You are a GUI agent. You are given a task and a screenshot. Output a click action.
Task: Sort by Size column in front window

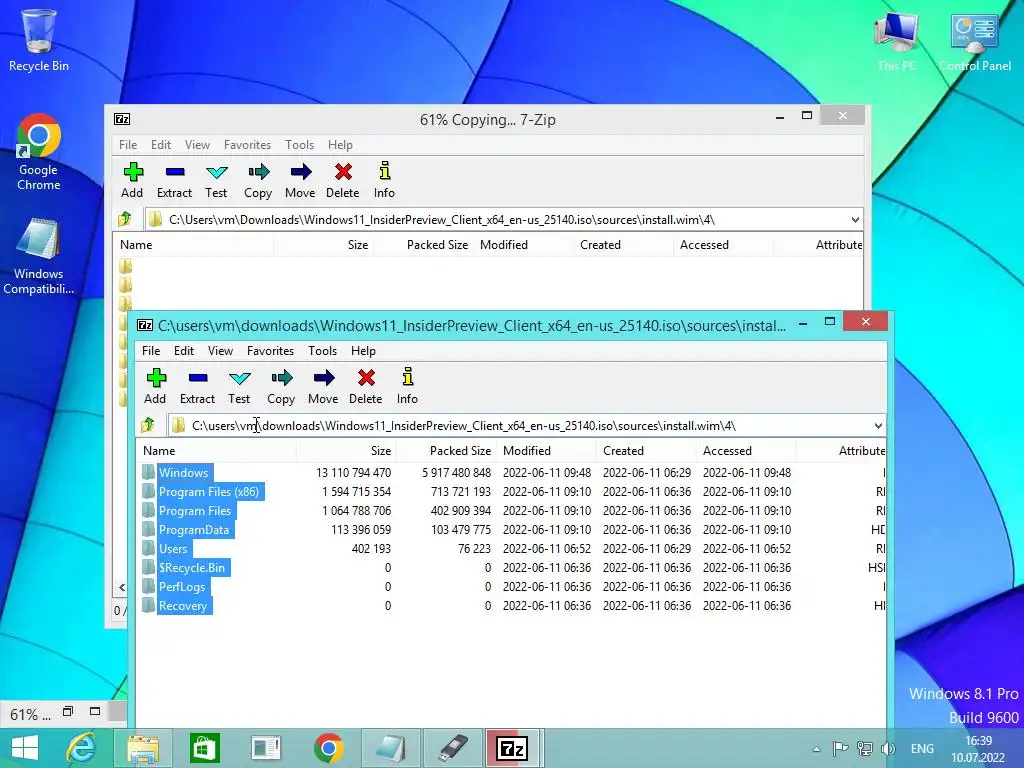pos(346,451)
